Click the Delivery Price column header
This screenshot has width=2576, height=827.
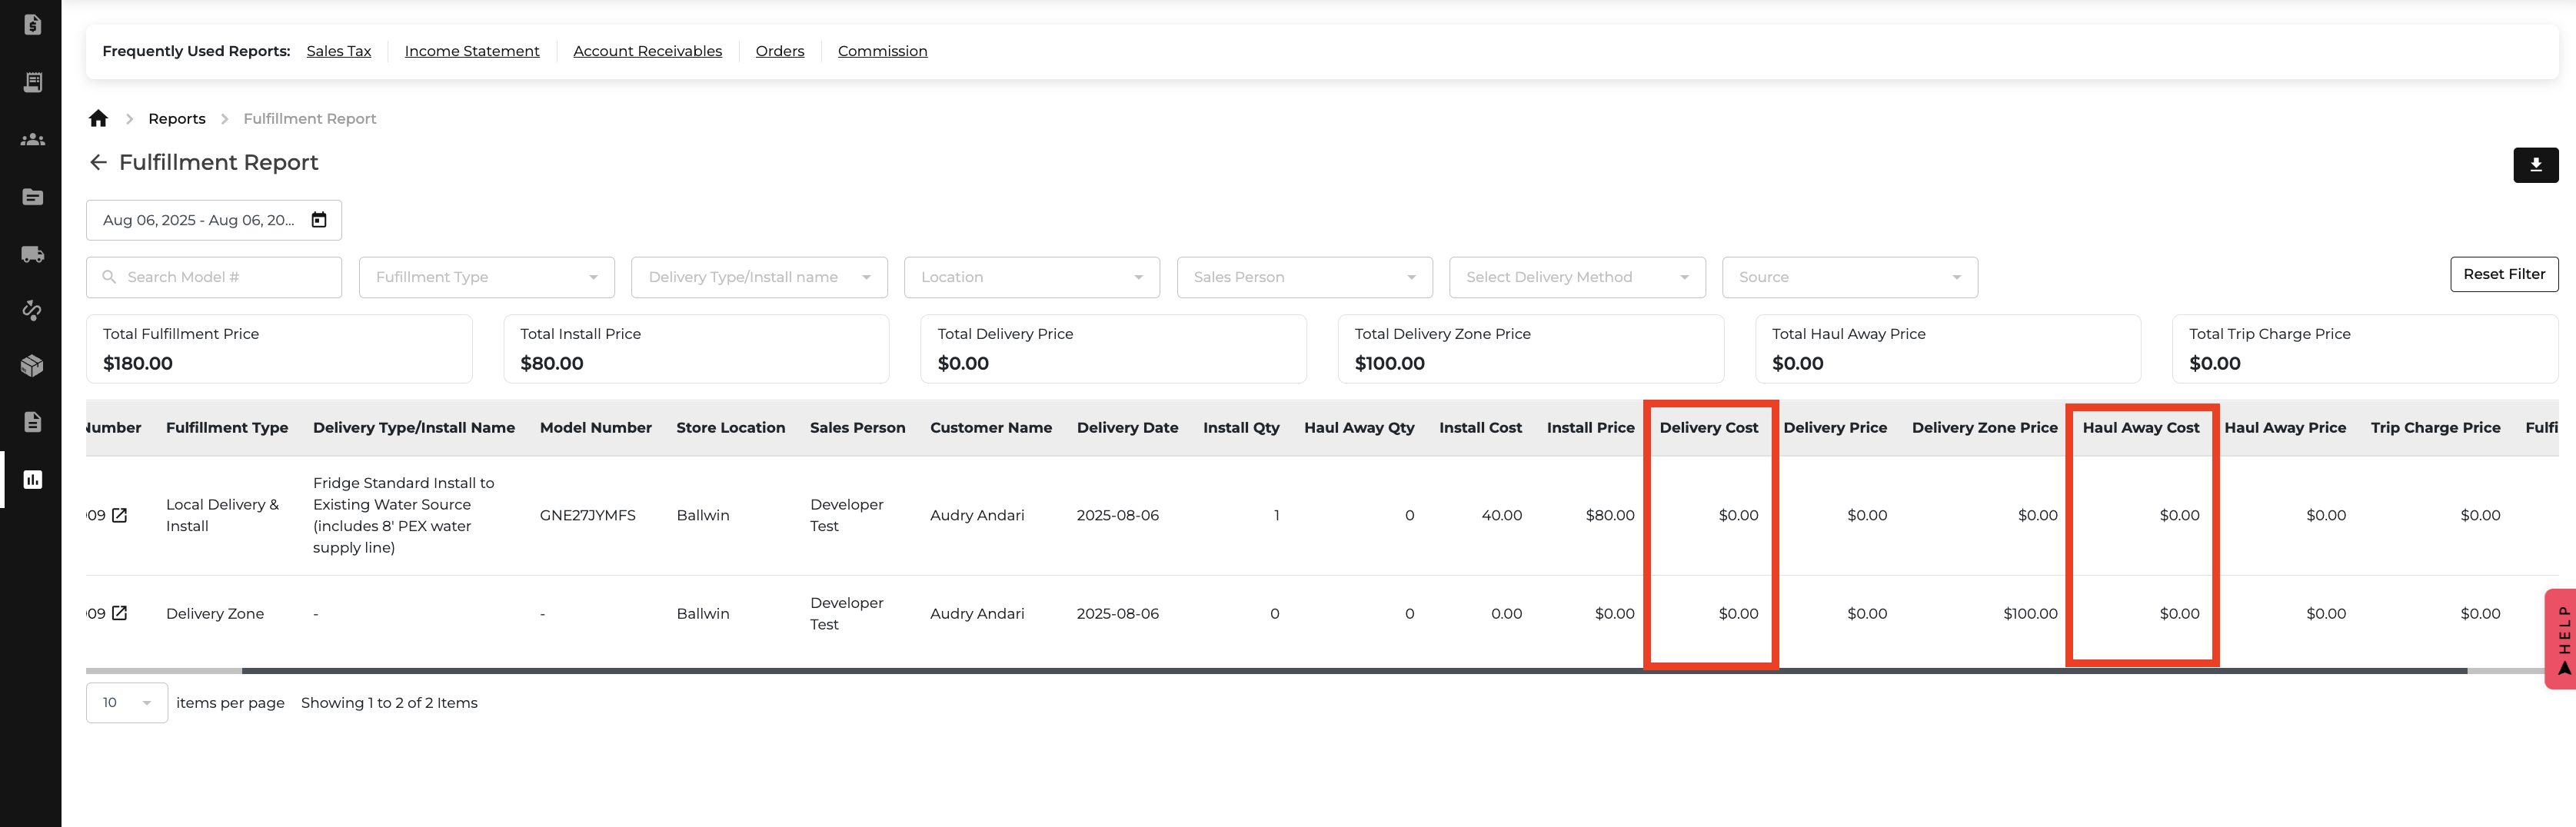pos(1835,428)
